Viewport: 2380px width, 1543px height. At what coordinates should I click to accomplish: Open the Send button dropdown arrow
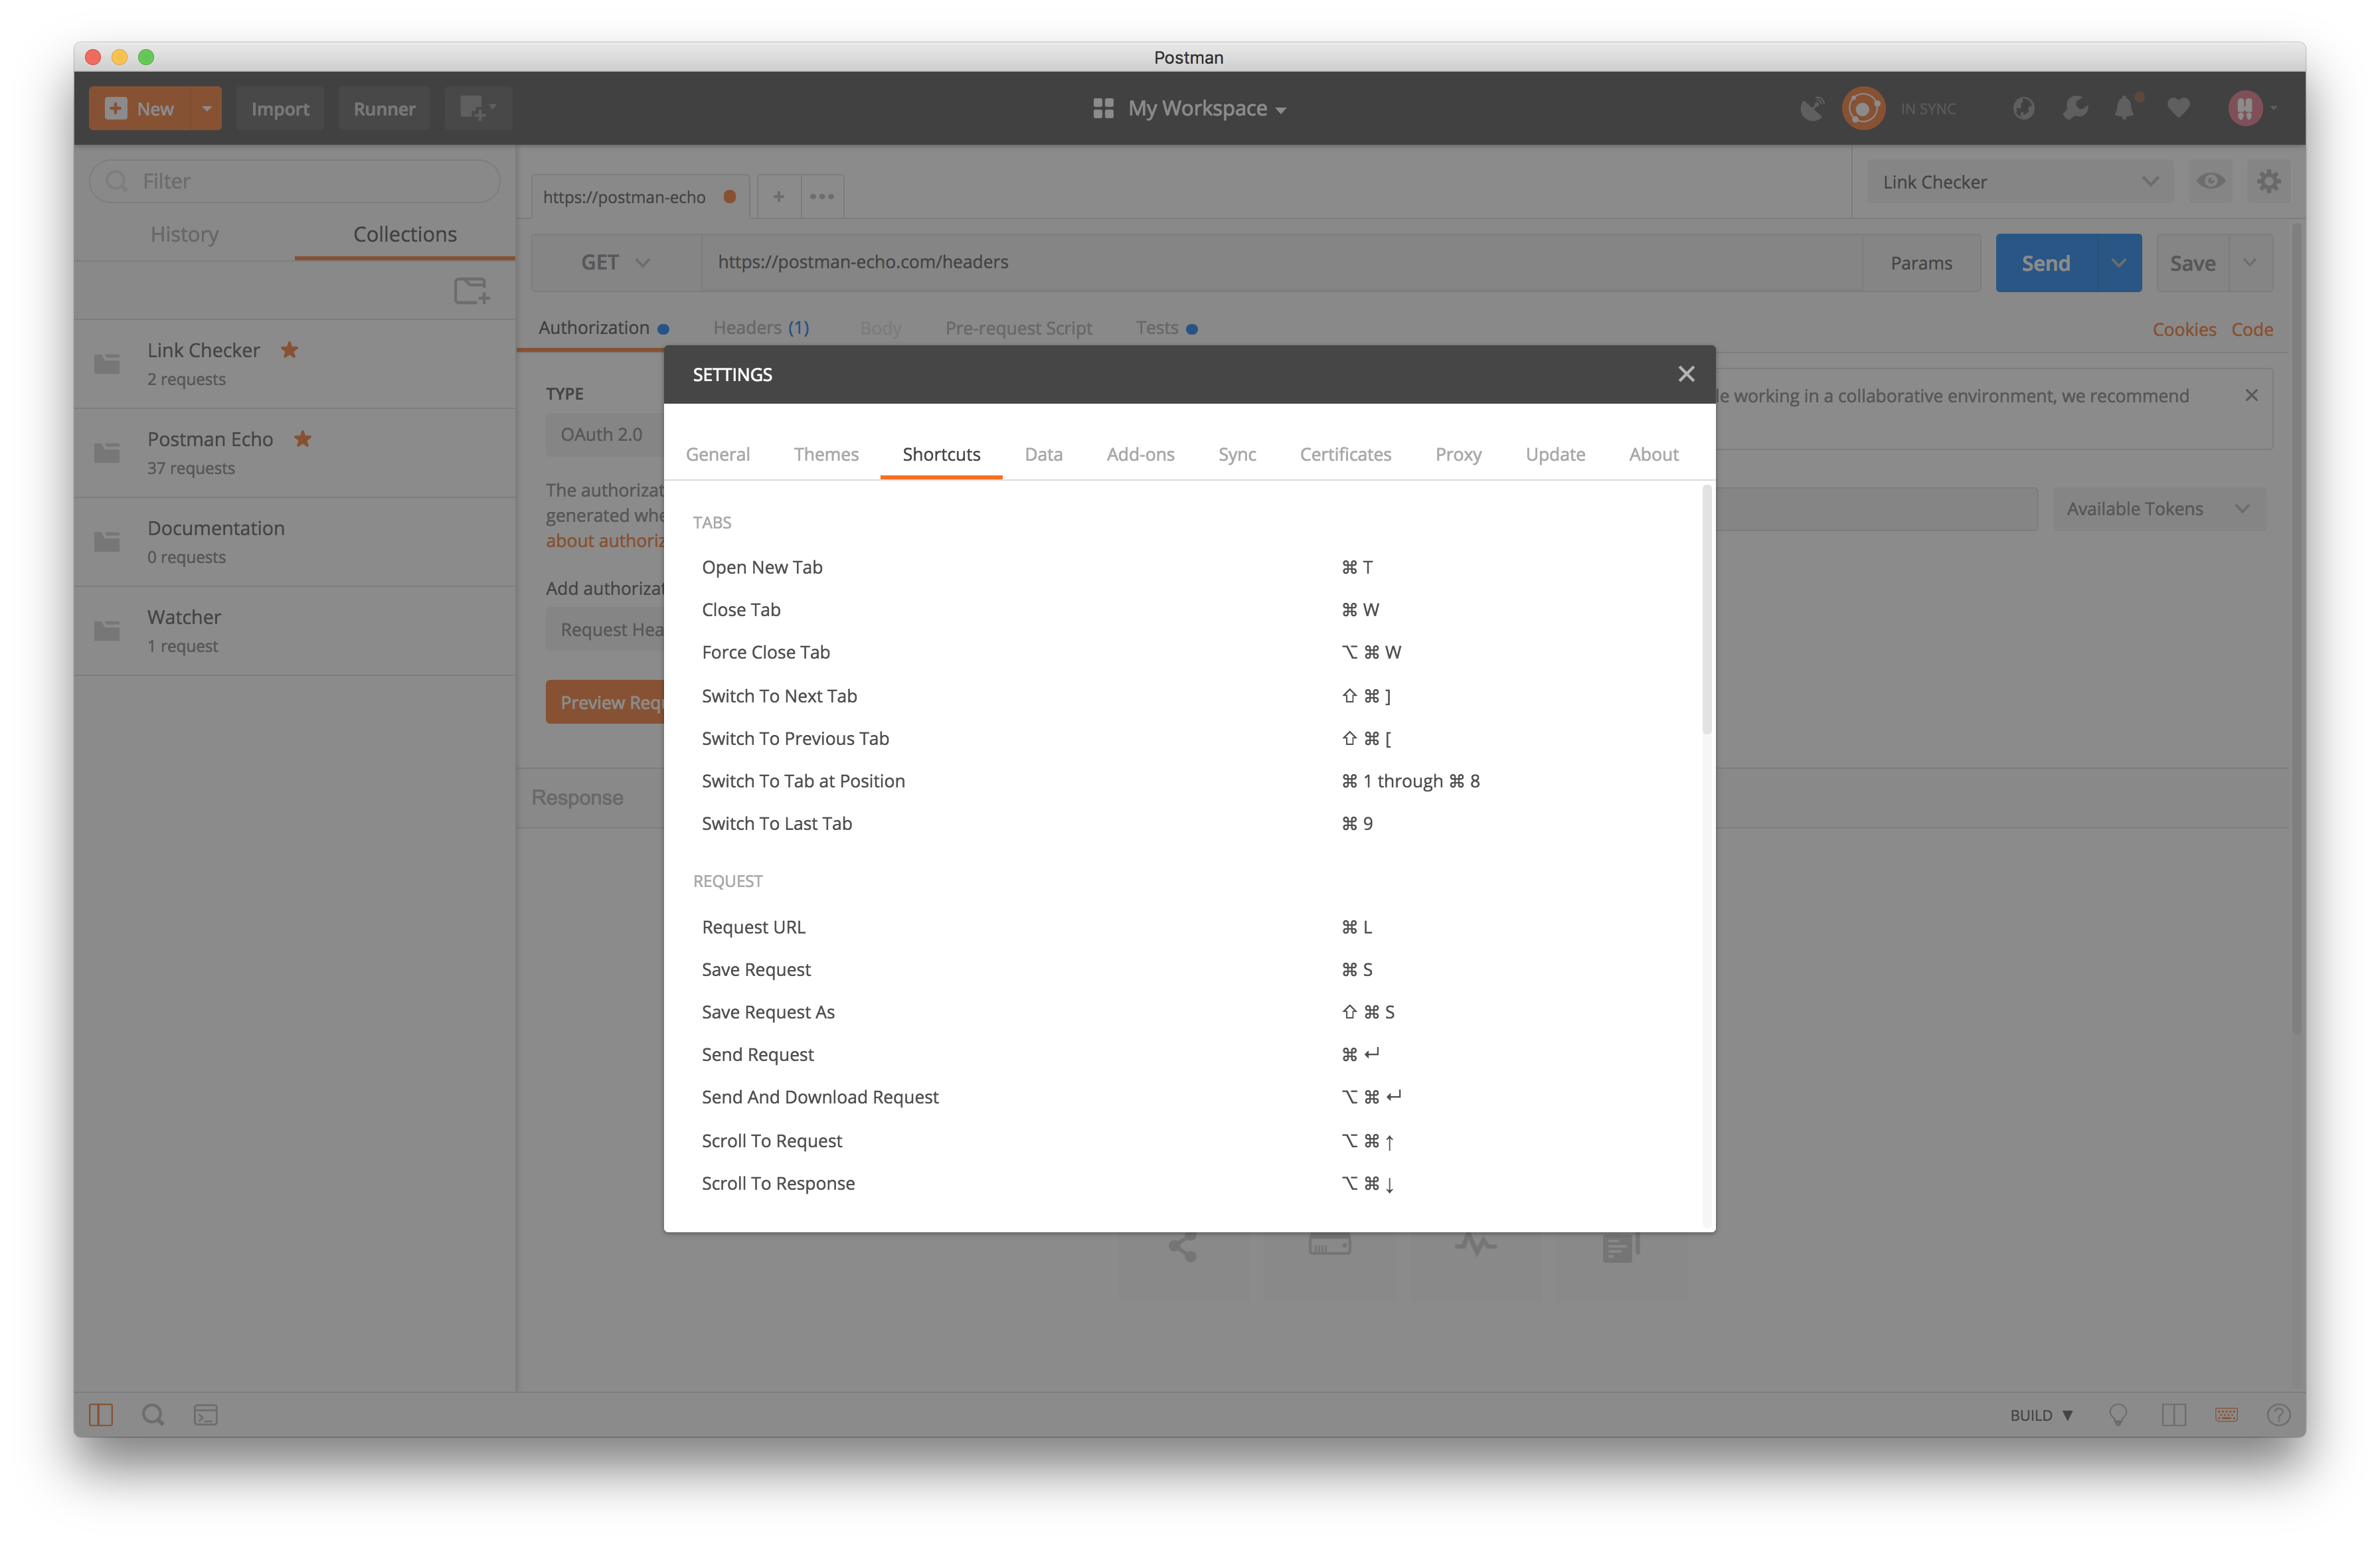pos(2118,263)
